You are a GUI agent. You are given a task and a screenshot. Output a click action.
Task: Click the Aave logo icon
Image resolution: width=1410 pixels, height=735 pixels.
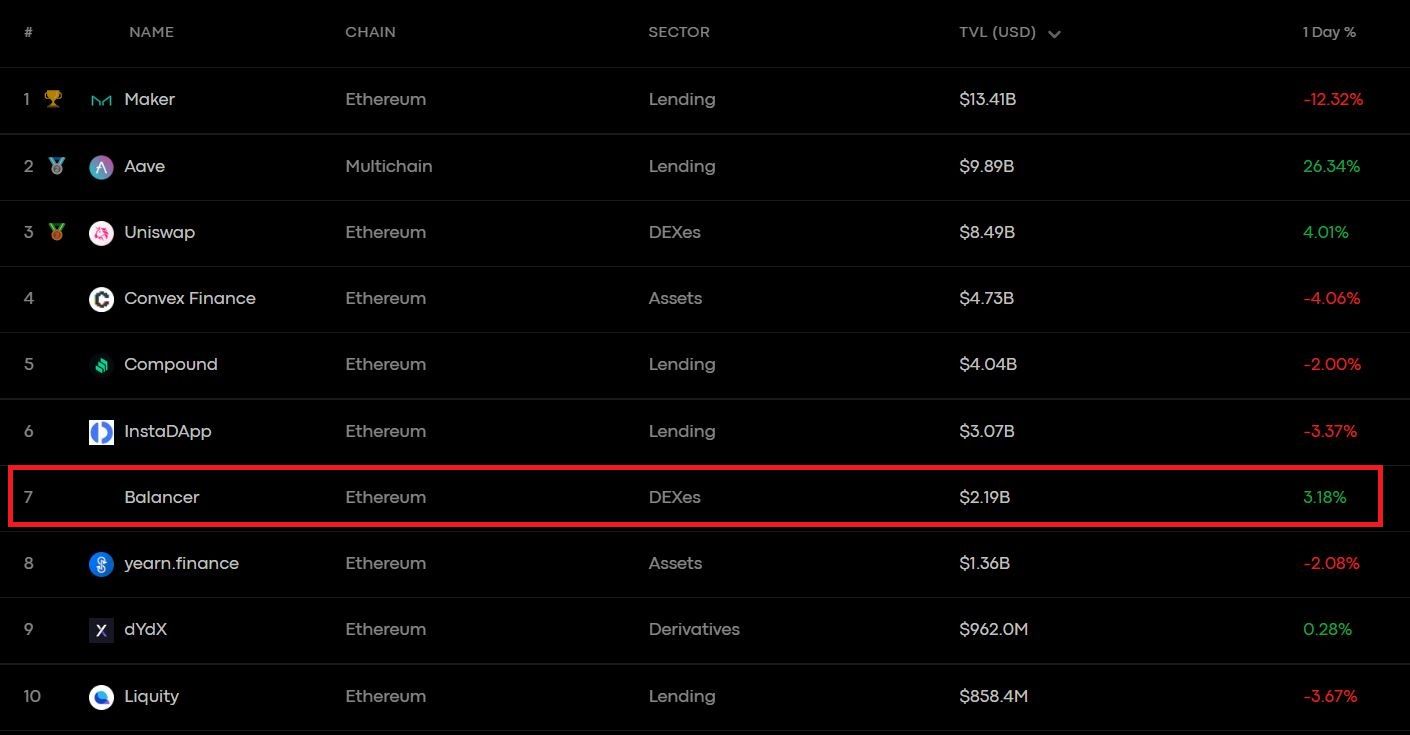coord(101,167)
